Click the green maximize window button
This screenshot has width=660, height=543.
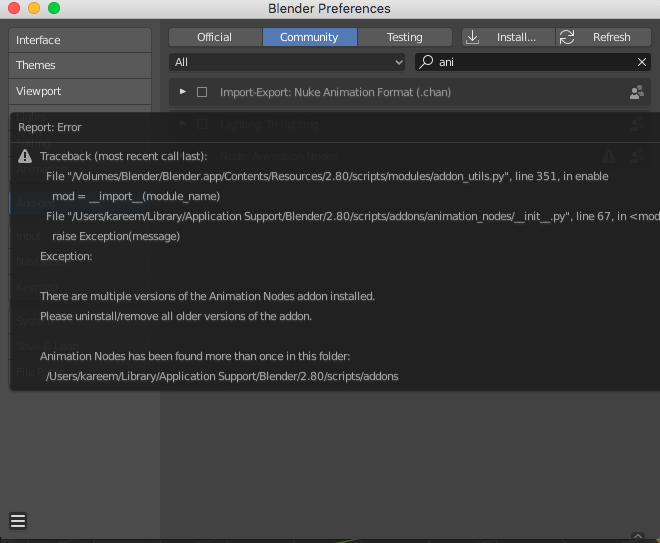click(x=54, y=8)
